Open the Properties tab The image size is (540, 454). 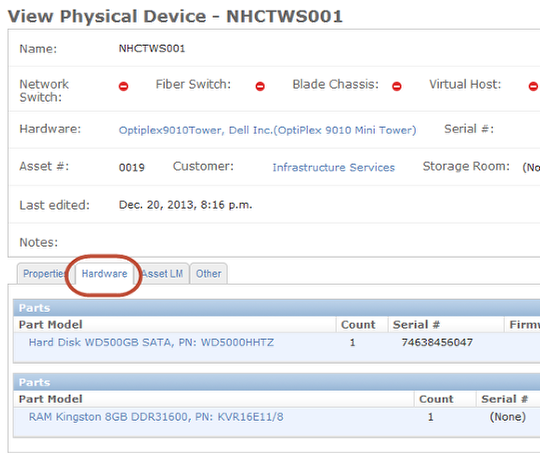[44, 274]
